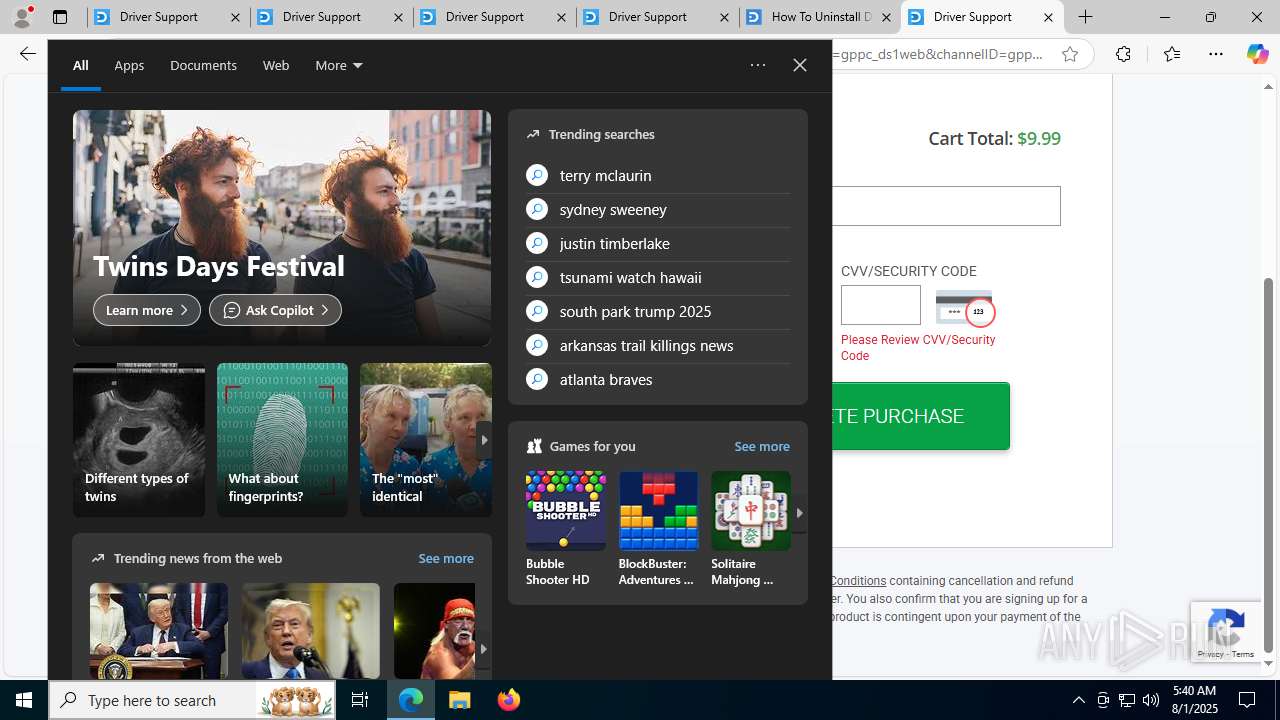Screen dimensions: 1280x720
Task: Open Task View in taskbar
Action: (360, 700)
